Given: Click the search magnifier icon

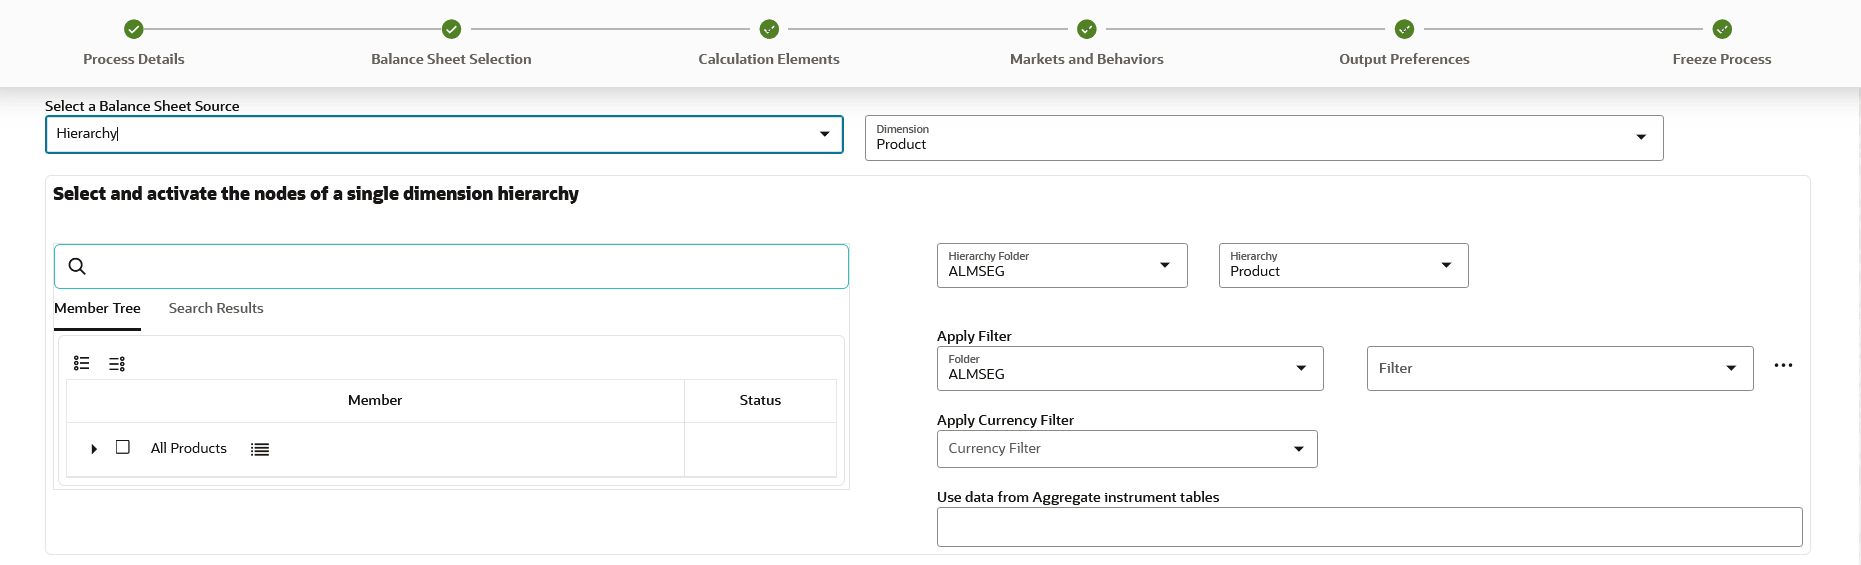Looking at the screenshot, I should click(77, 266).
